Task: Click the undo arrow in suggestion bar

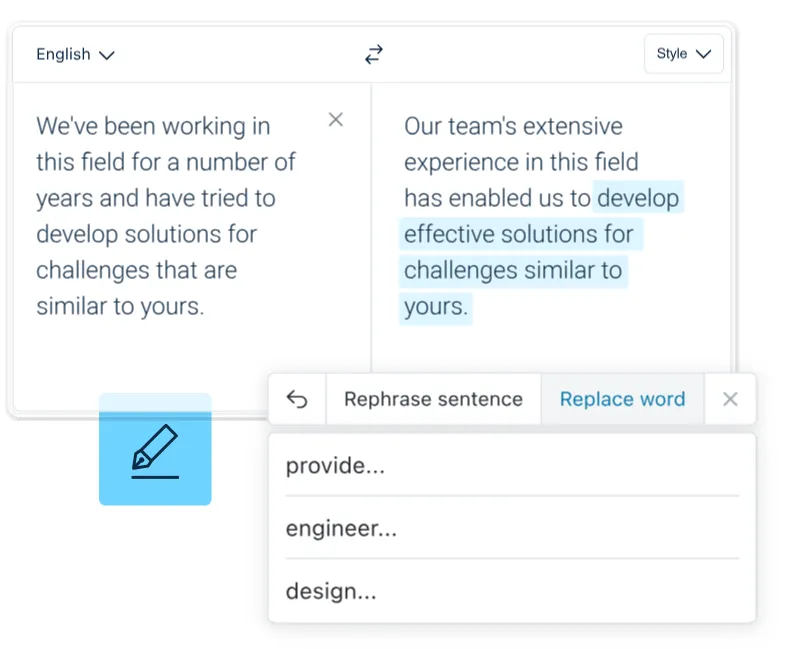Action: pyautogui.click(x=297, y=400)
